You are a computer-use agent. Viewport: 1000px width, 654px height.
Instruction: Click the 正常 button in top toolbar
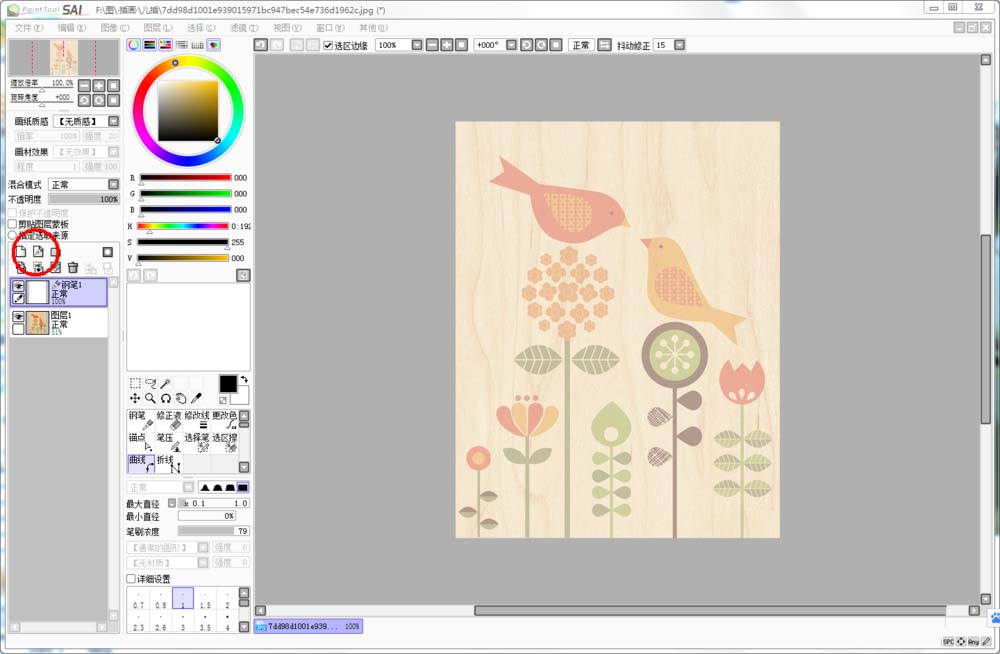click(581, 46)
